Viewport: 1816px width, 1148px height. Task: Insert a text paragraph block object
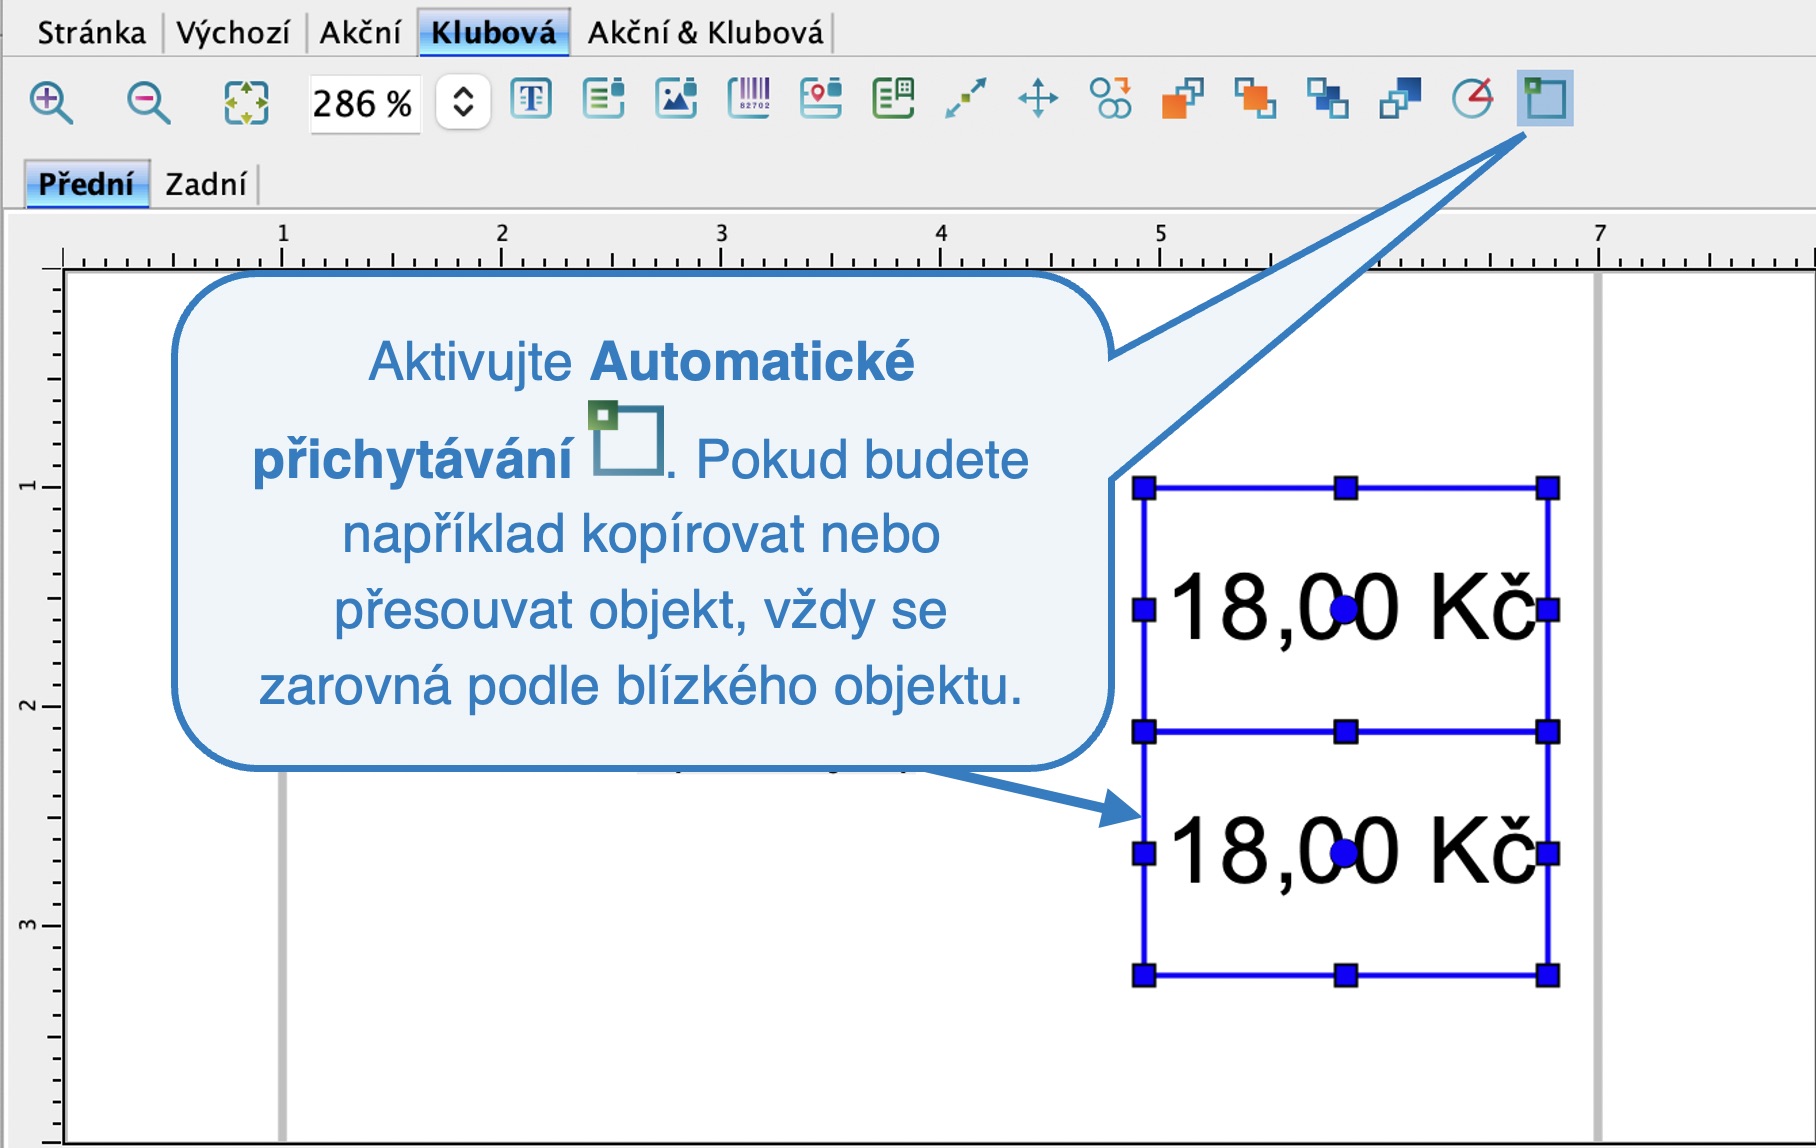[604, 99]
